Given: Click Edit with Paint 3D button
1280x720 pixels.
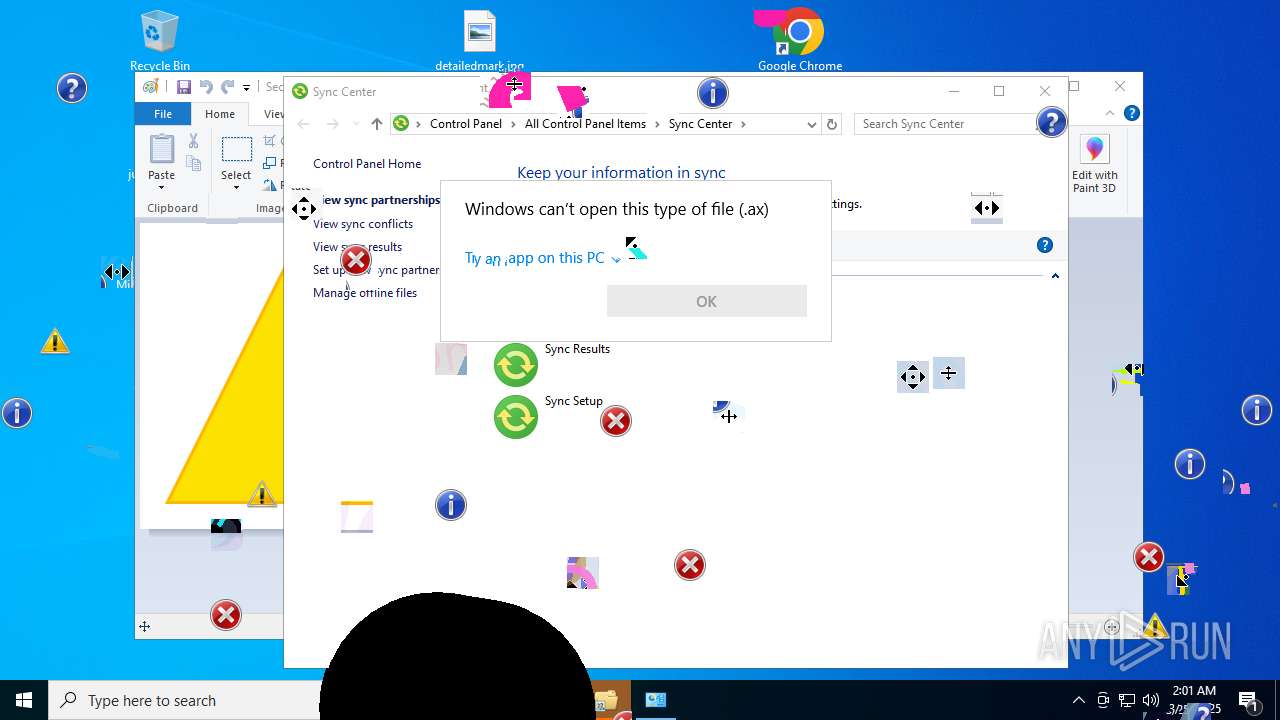Looking at the screenshot, I should coord(1095,165).
